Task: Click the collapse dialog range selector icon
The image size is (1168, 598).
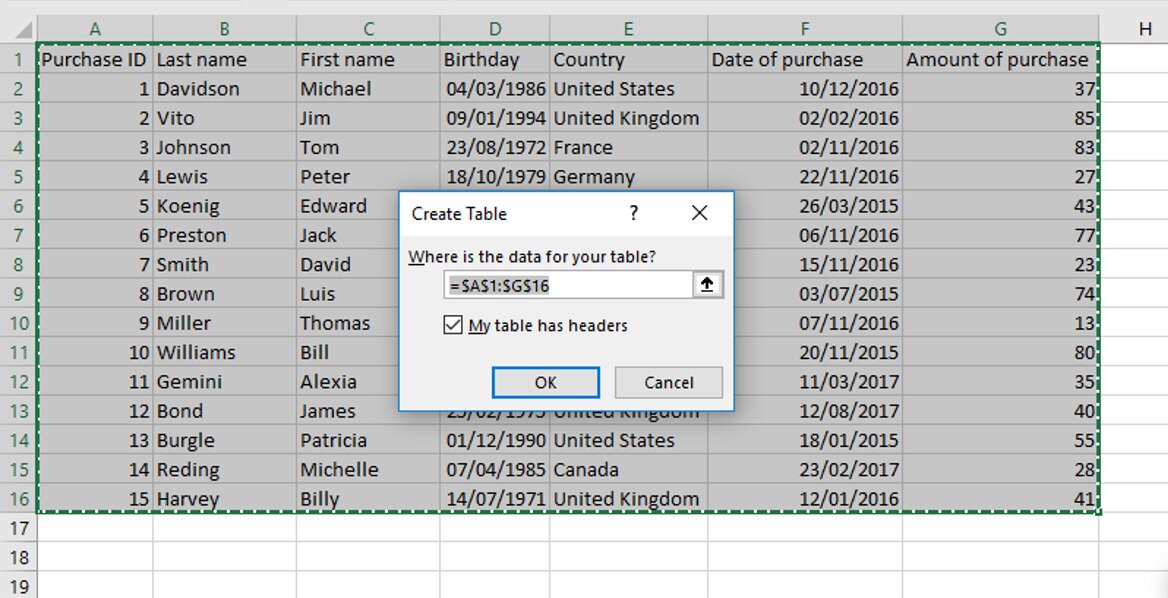Action: click(707, 285)
